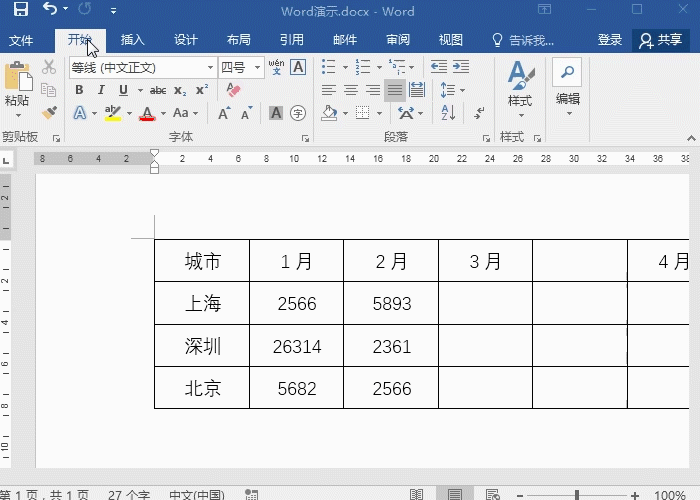Apply multilevel list

click(x=396, y=67)
